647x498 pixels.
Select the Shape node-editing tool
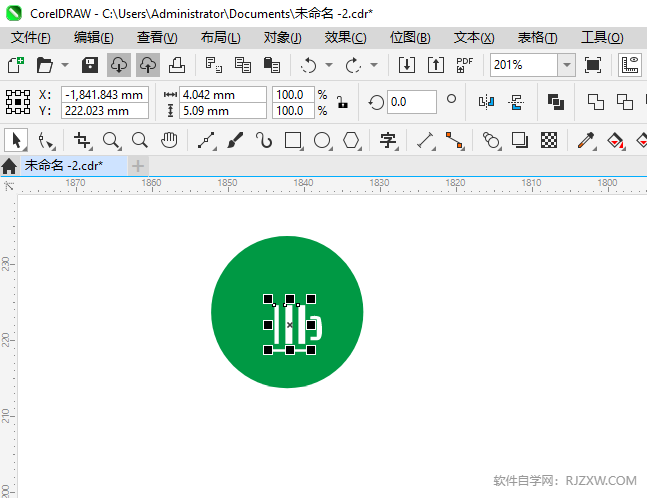46,140
